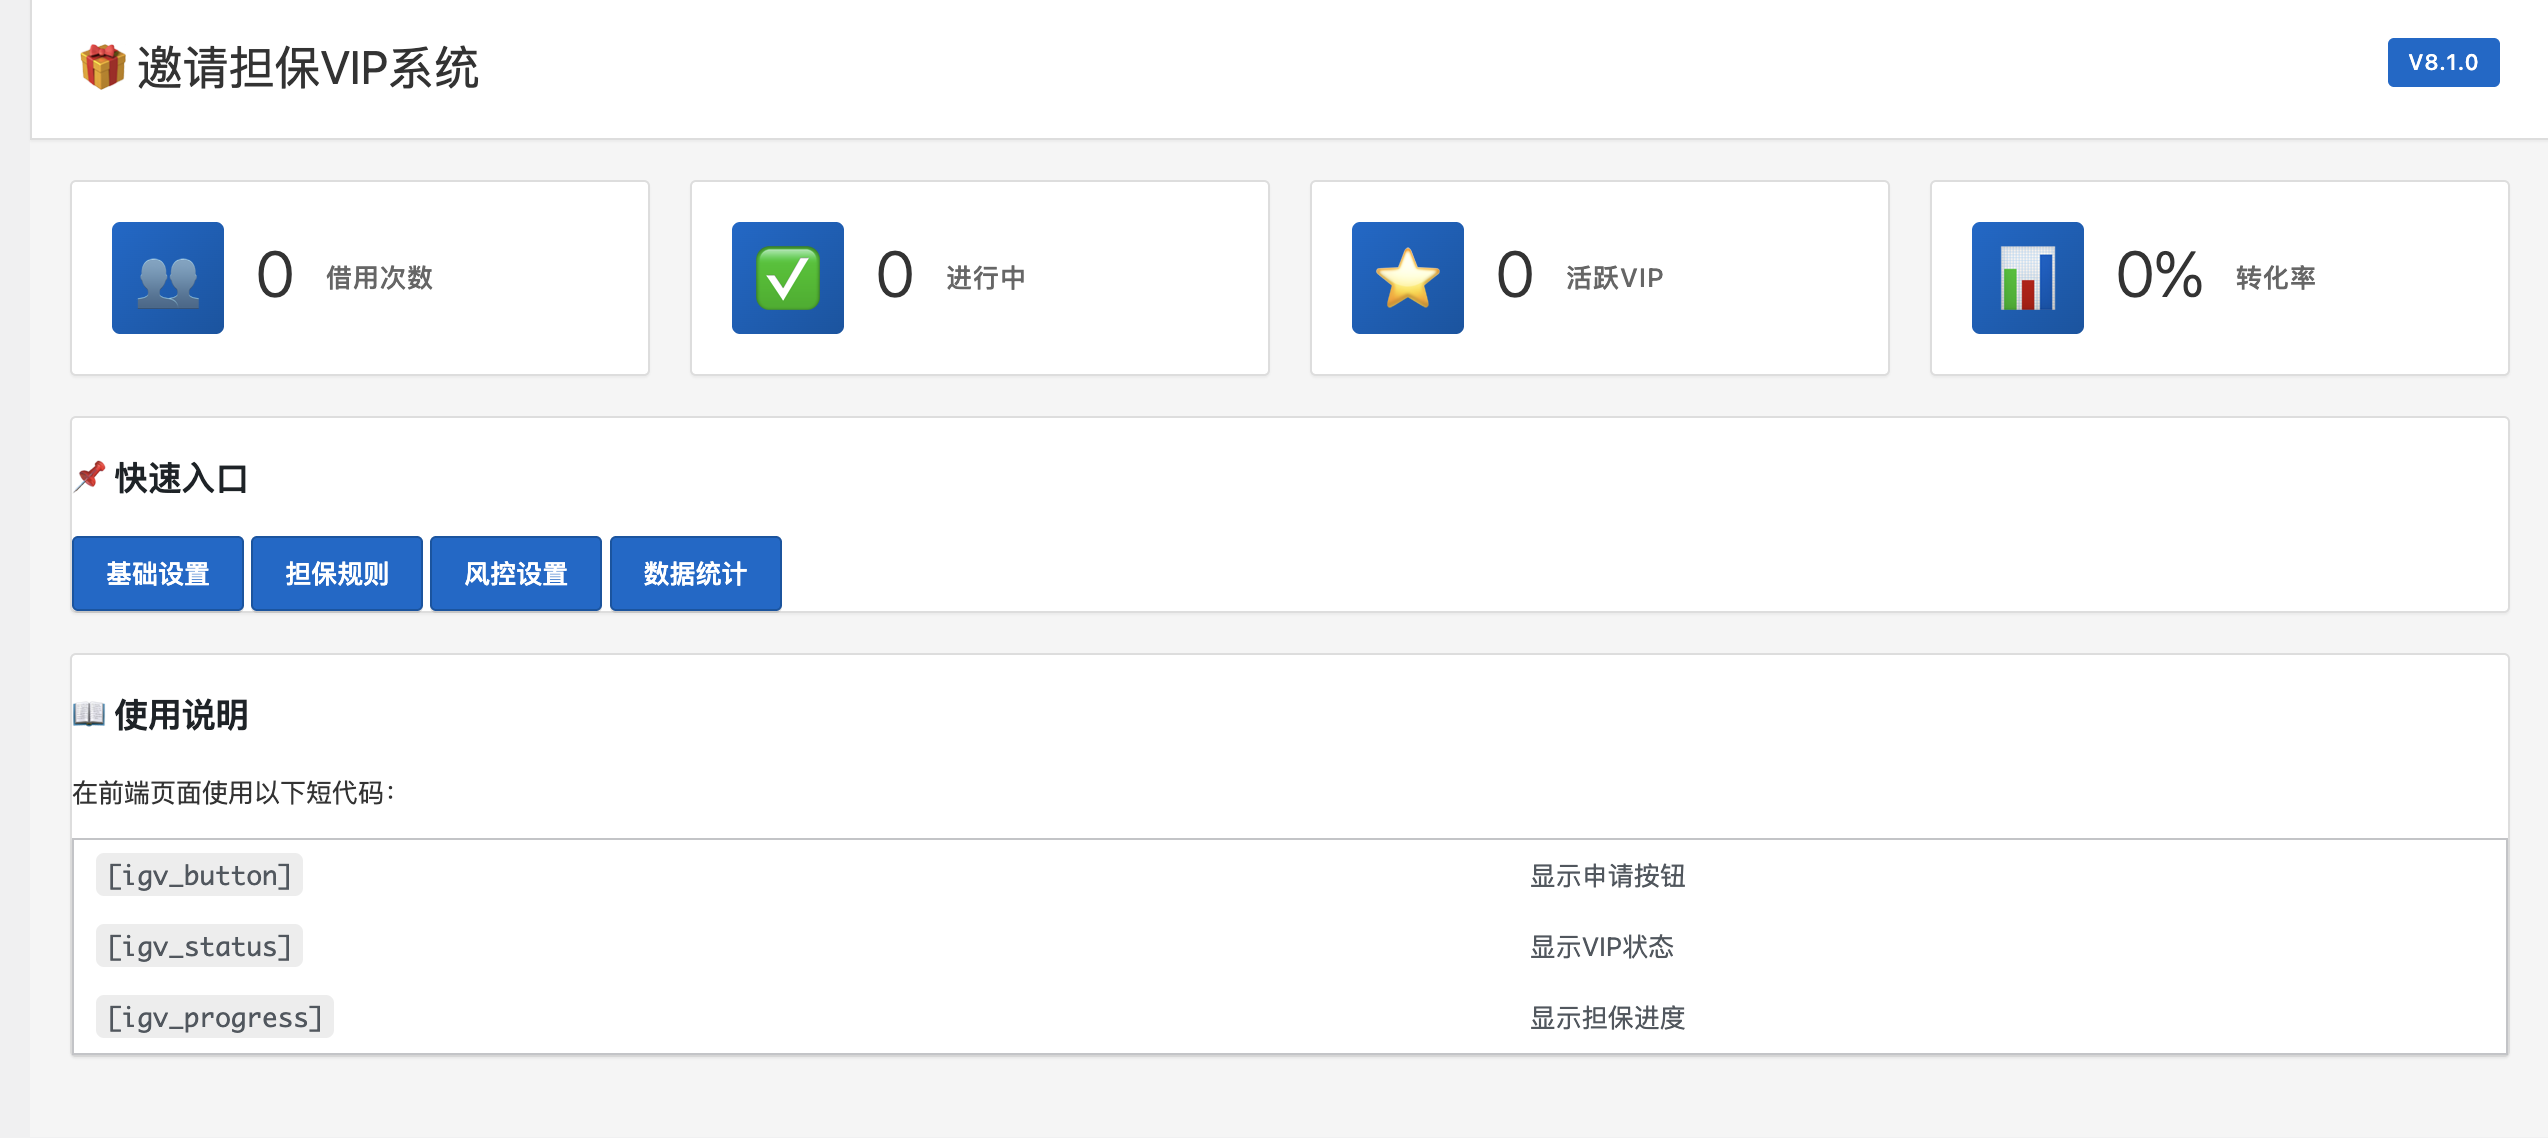Open 数据统计 statistics page
Viewport: 2548px width, 1138px height.
pyautogui.click(x=695, y=573)
